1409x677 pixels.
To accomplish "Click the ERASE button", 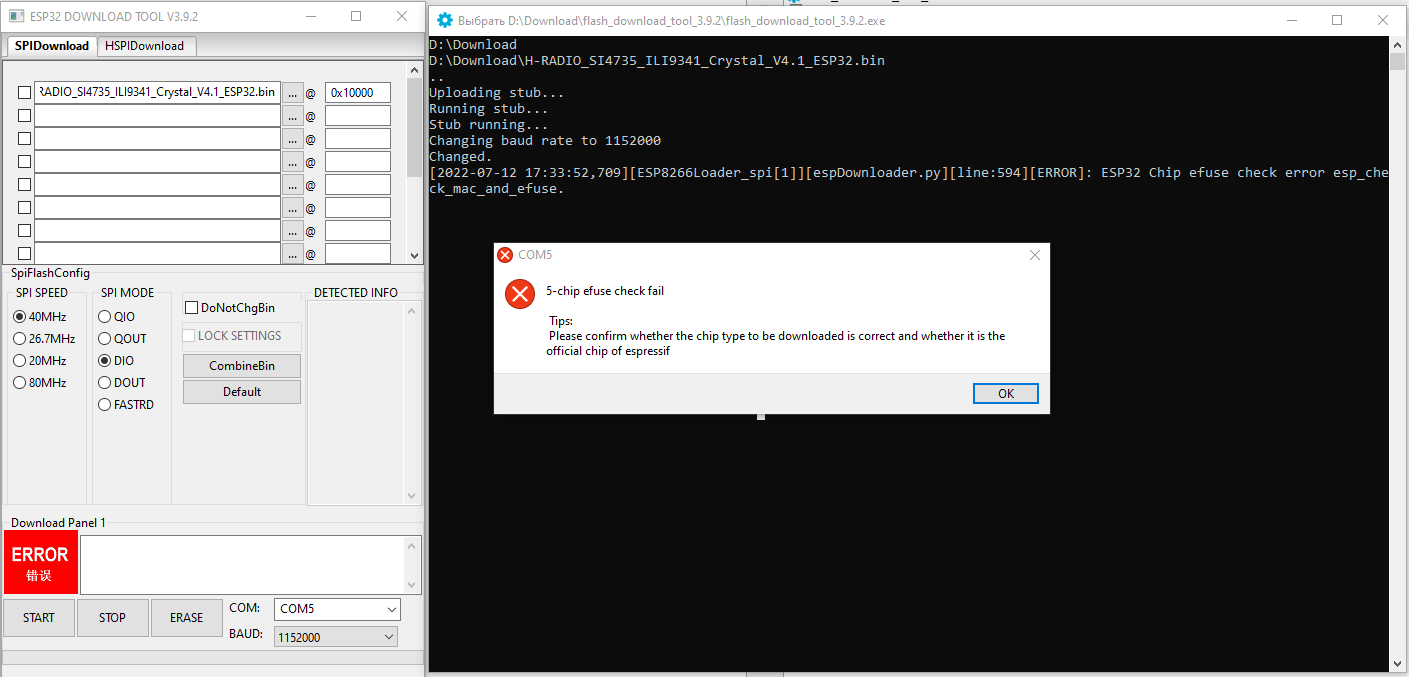I will coord(187,618).
